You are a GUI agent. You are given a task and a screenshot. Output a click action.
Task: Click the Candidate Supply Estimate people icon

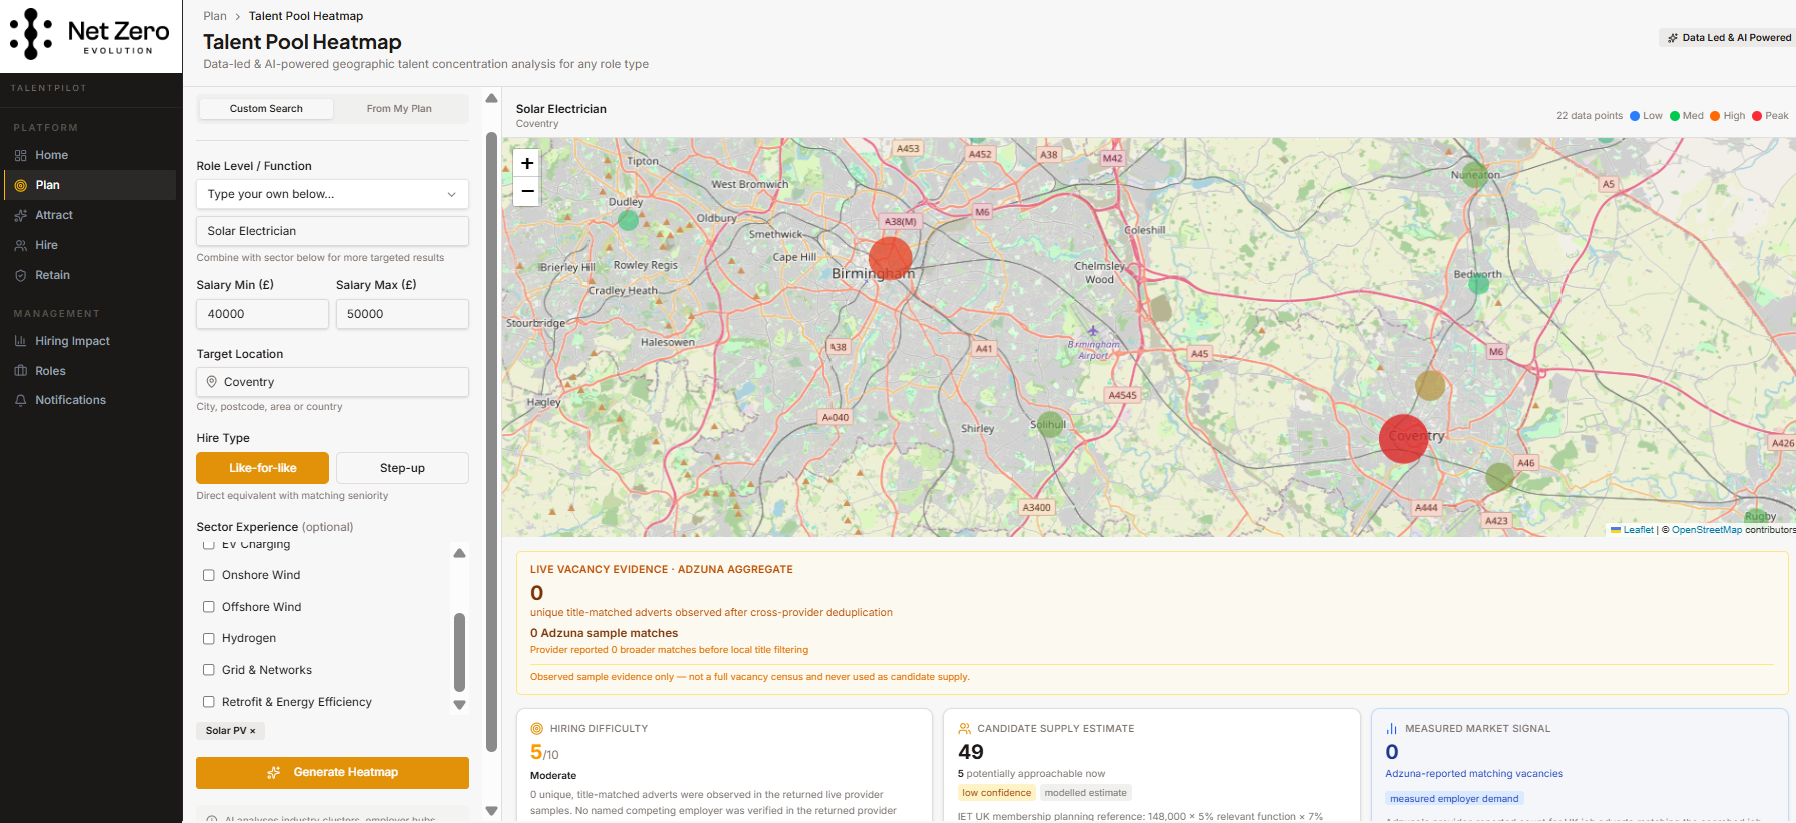pyautogui.click(x=965, y=729)
